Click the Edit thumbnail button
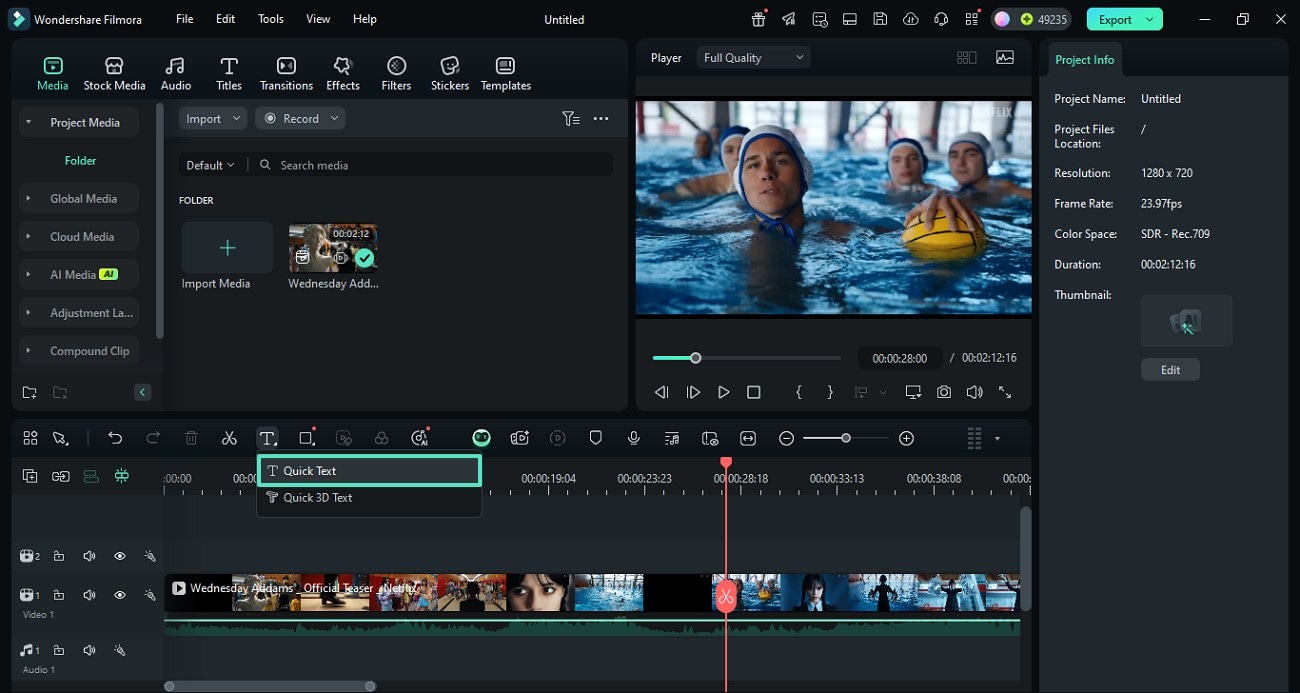 tap(1170, 370)
